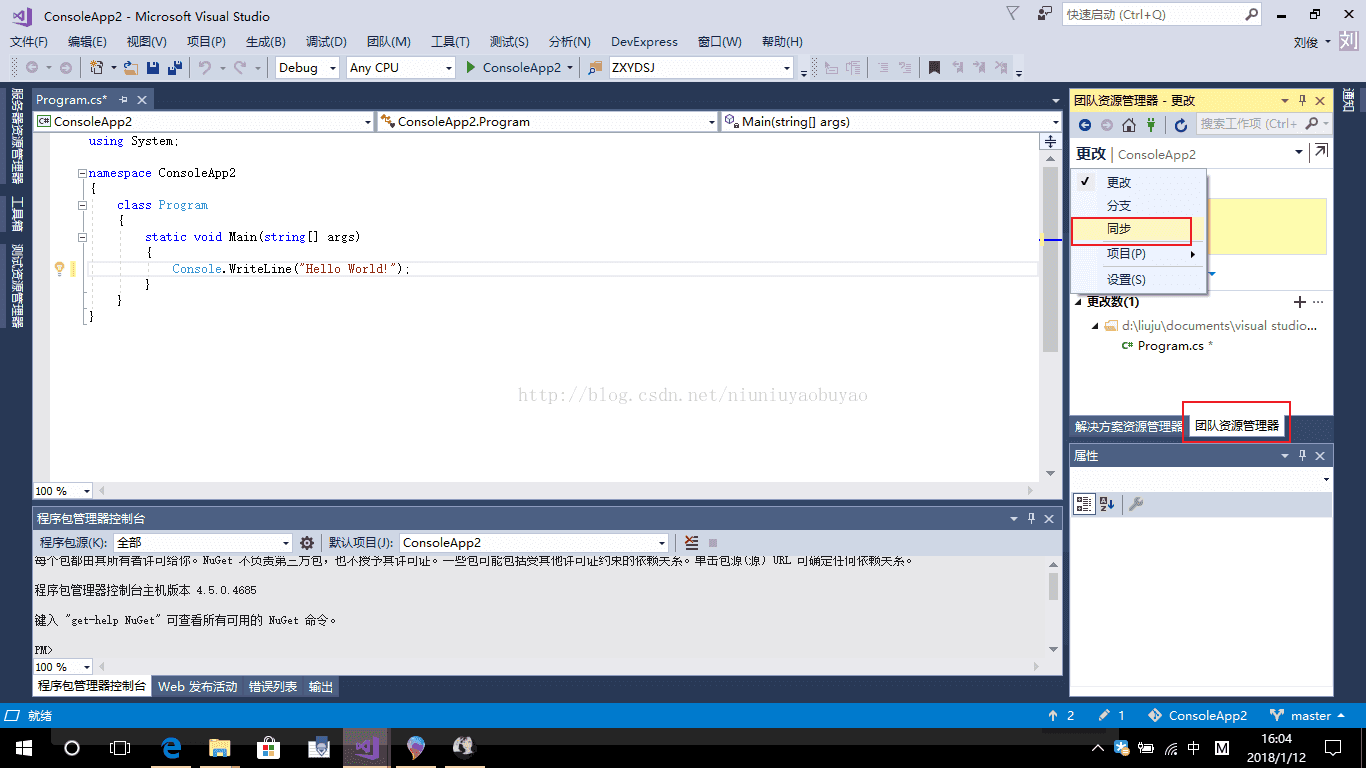The width and height of the screenshot is (1366, 768).
Task: Open NuGet package manager settings gear
Action: 307,543
